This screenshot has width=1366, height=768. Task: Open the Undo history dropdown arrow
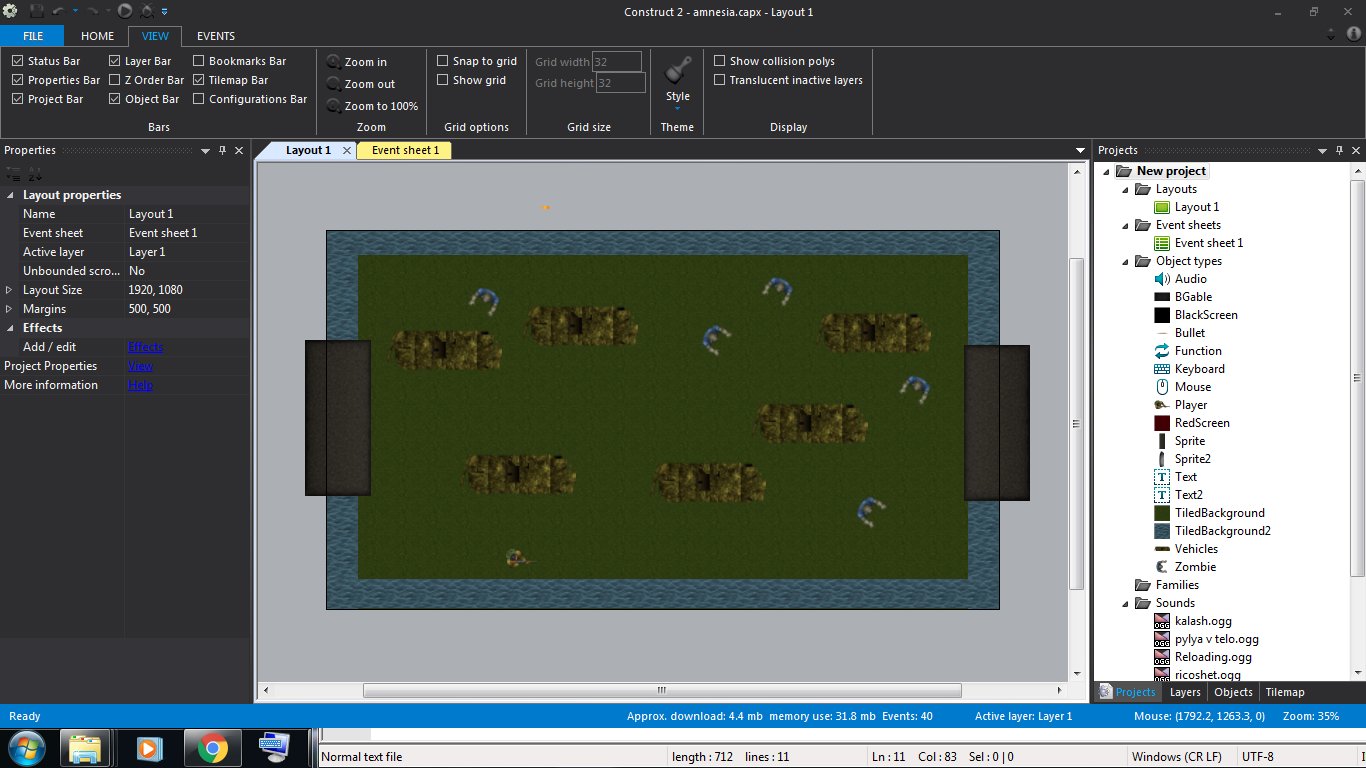coord(75,11)
